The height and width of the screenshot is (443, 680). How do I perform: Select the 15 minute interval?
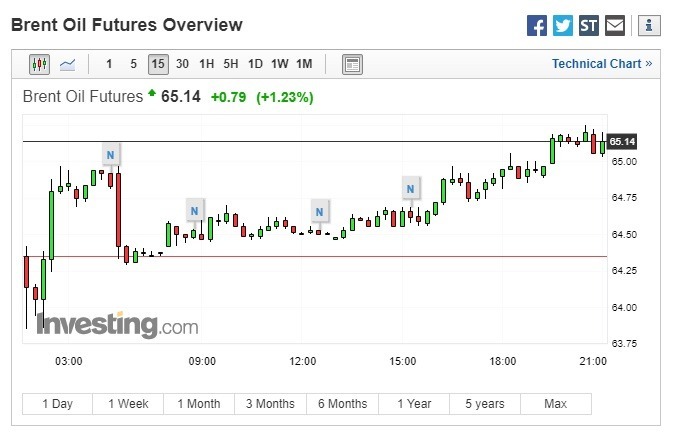tap(158, 64)
